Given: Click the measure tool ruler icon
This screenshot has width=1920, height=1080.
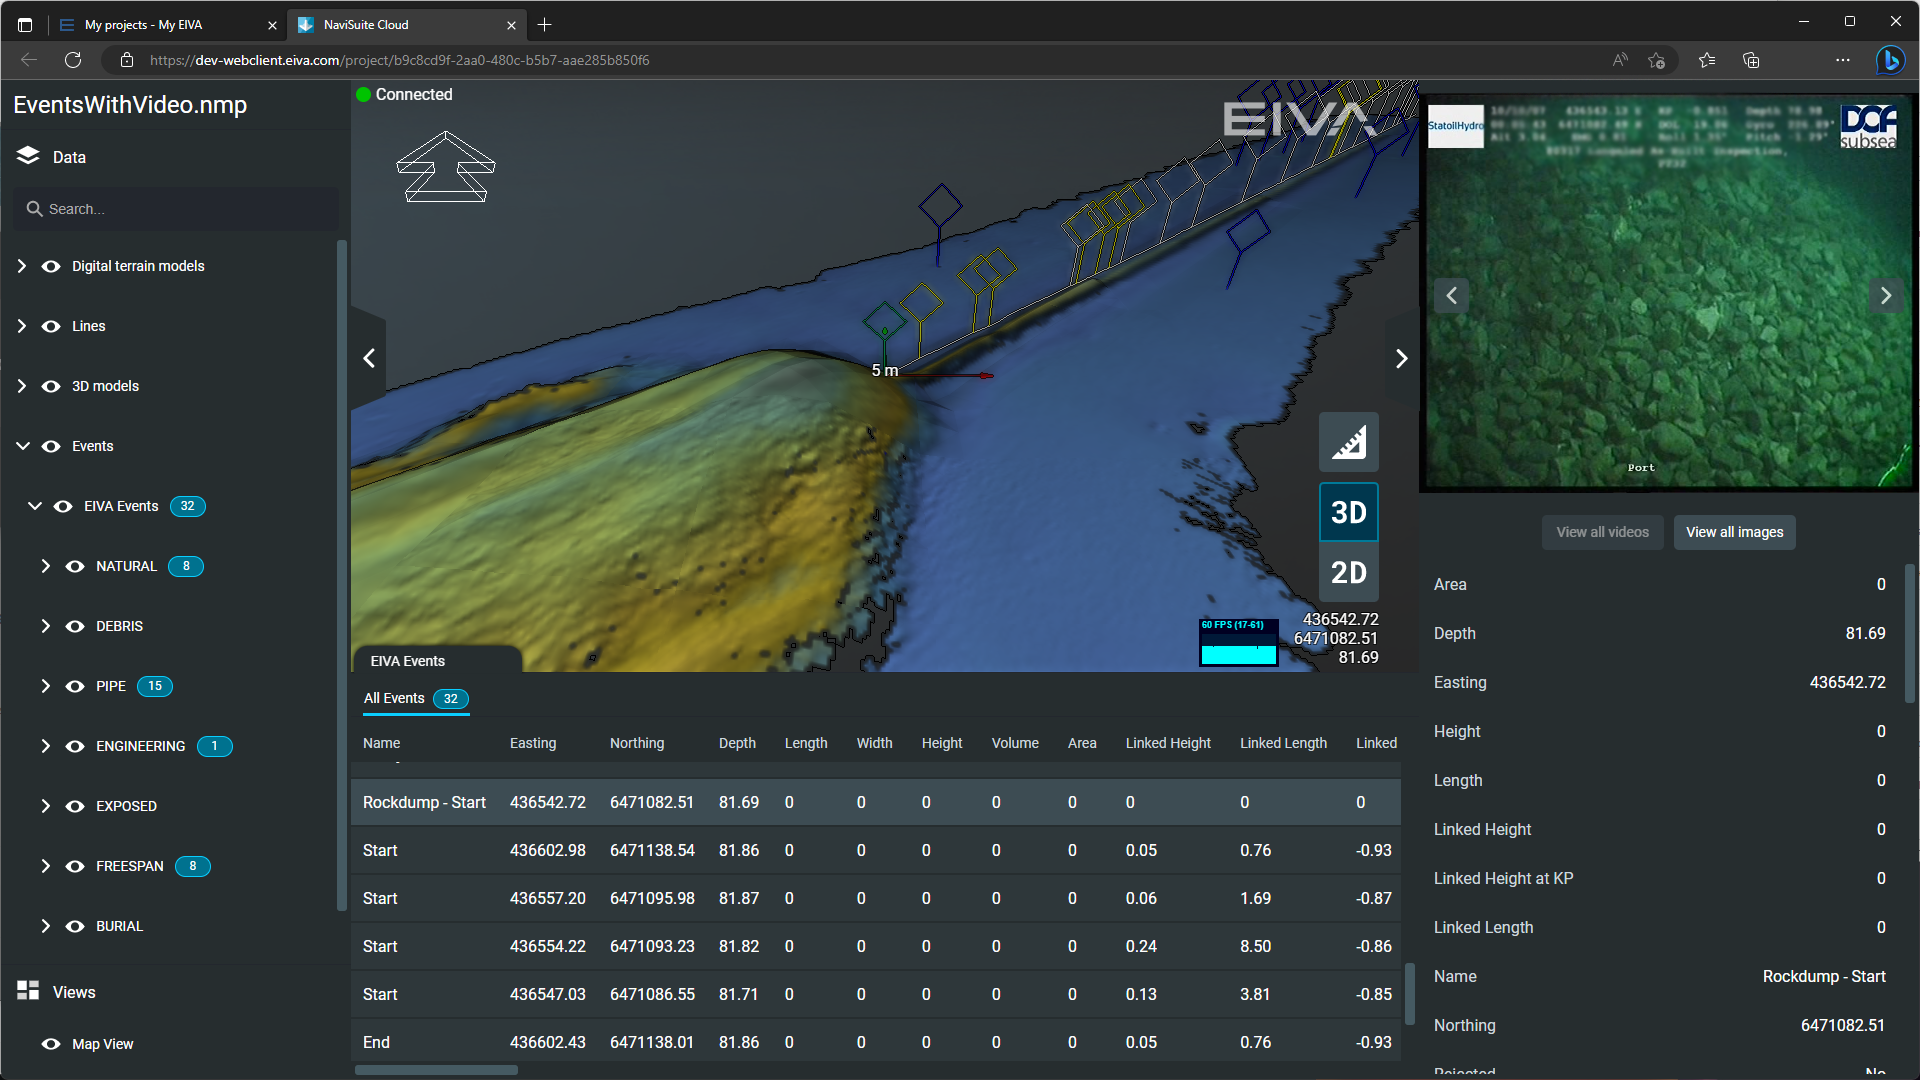Looking at the screenshot, I should tap(1348, 442).
